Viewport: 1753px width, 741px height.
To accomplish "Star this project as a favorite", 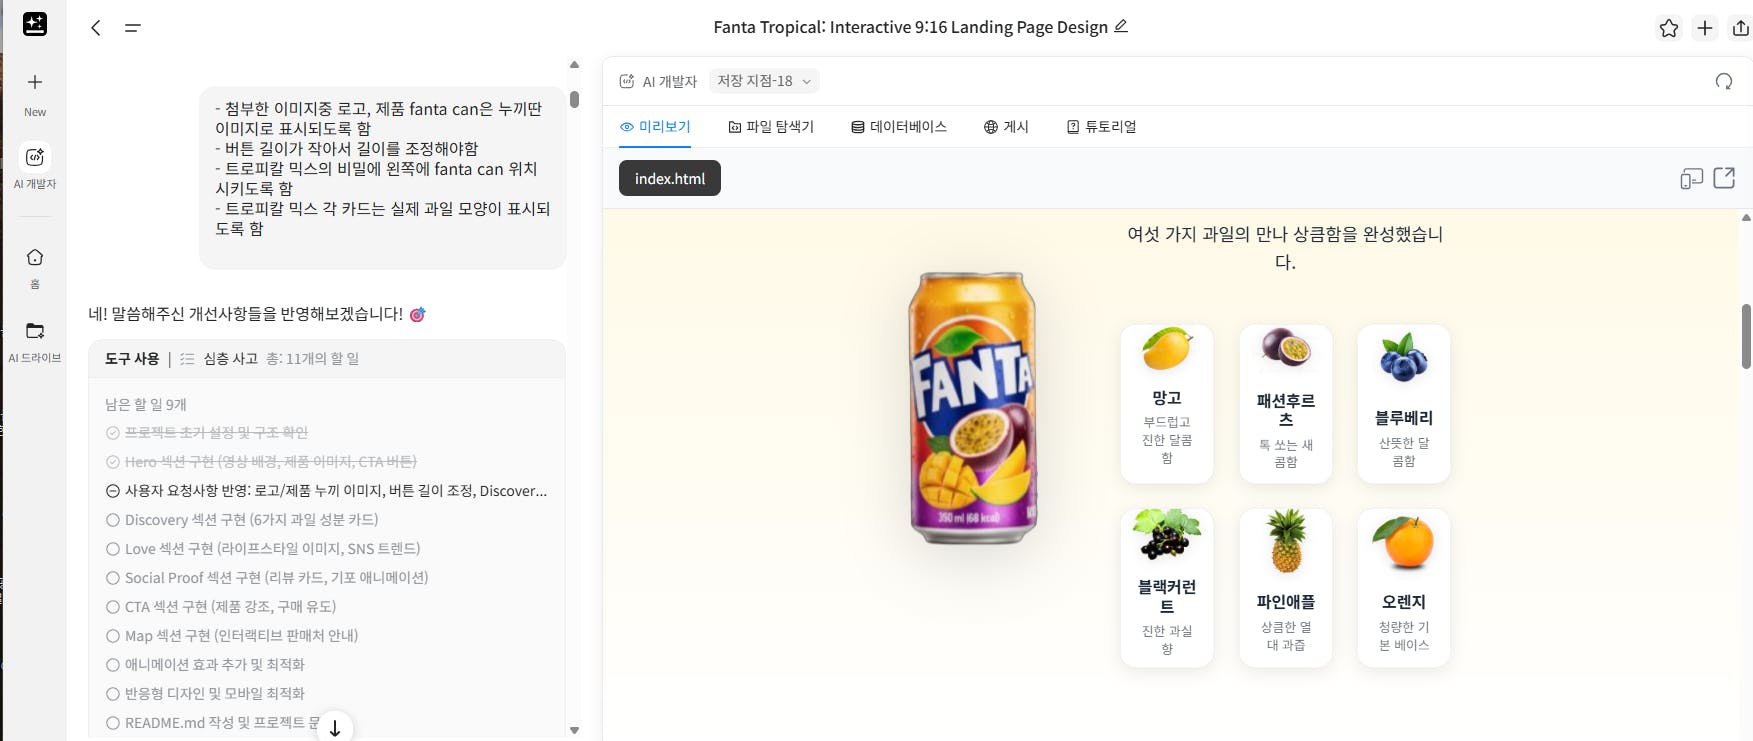I will [x=1669, y=28].
